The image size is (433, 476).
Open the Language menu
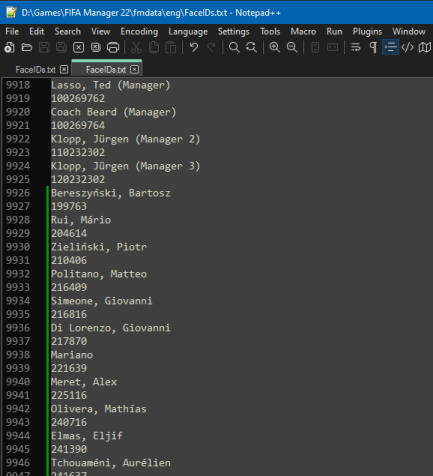click(188, 32)
